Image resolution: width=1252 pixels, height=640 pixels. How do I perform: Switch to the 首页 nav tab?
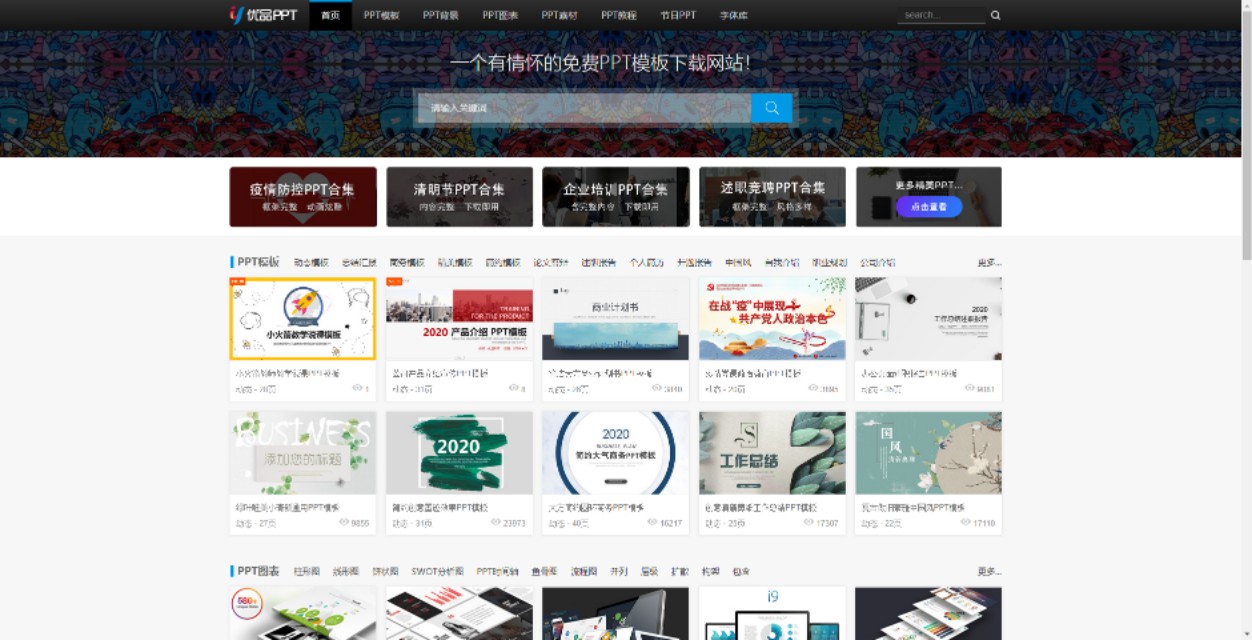pos(330,15)
